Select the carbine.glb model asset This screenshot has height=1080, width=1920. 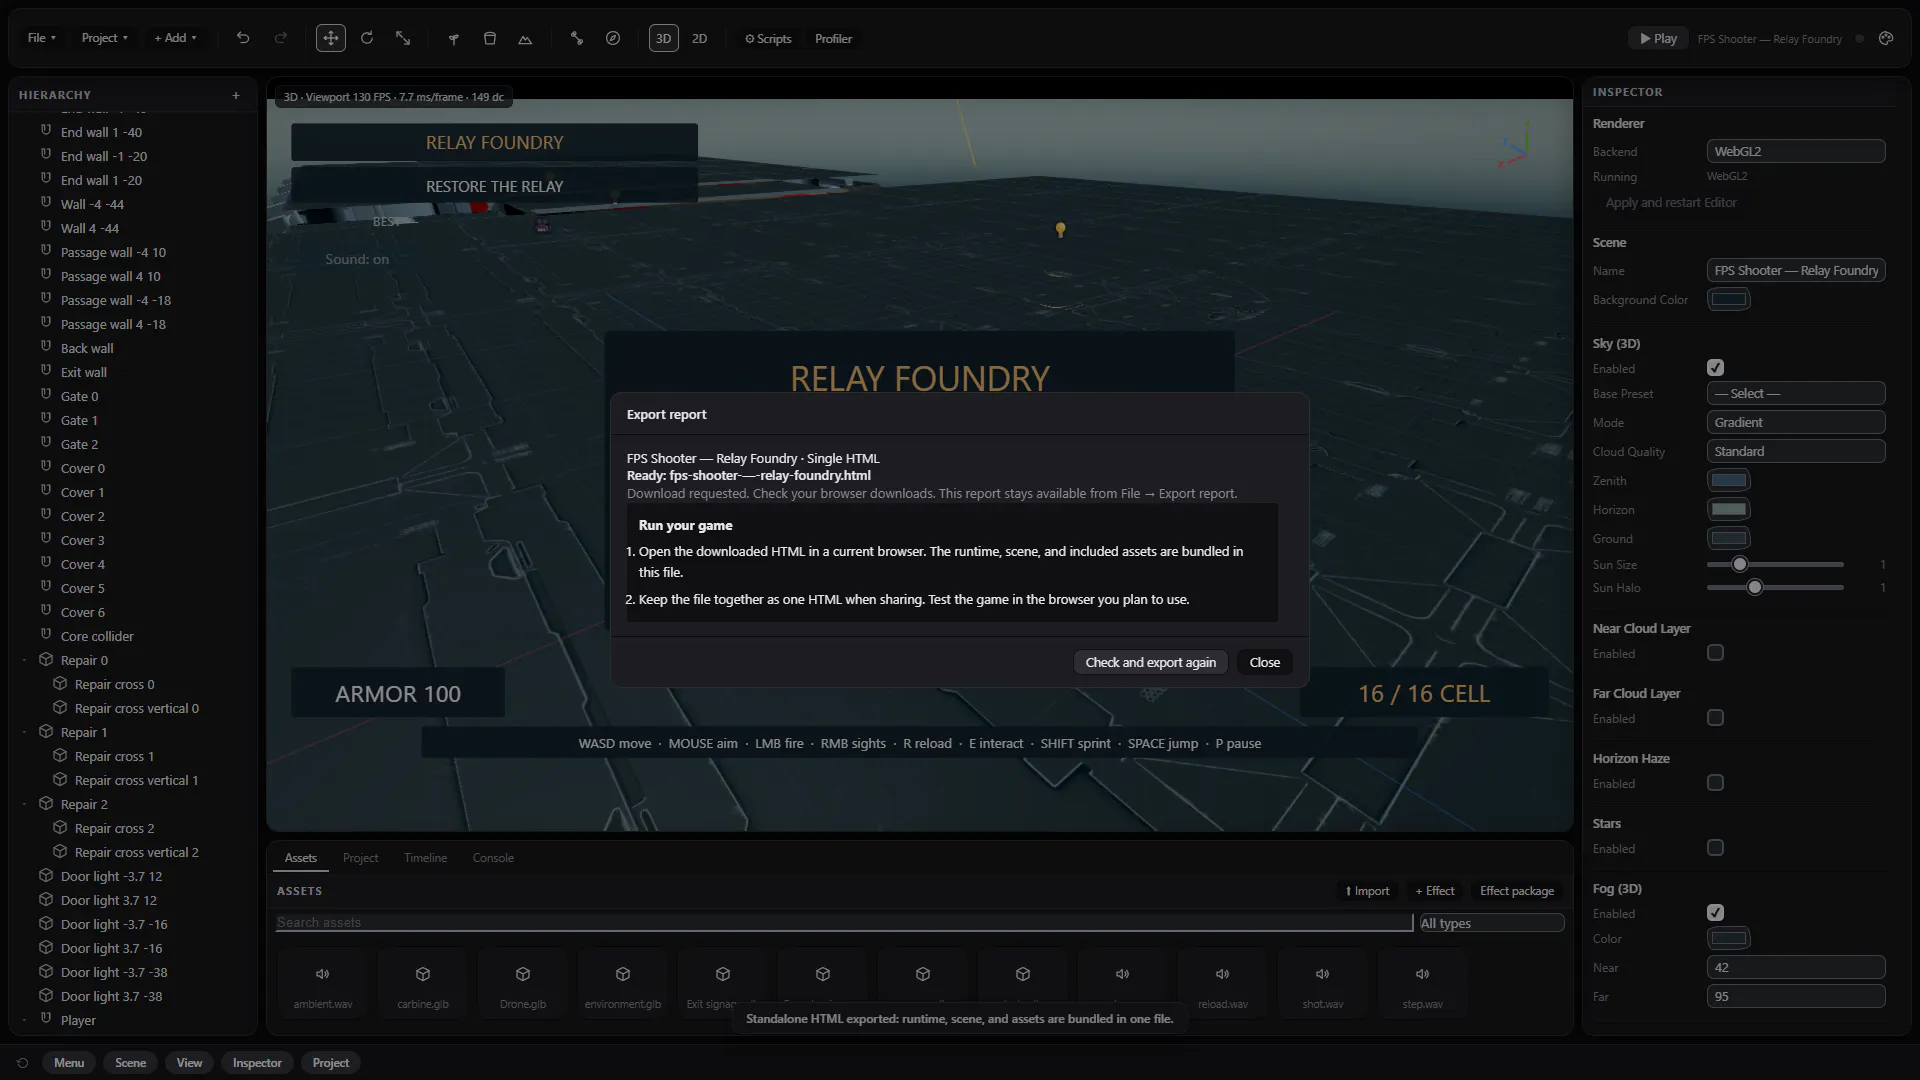(423, 985)
